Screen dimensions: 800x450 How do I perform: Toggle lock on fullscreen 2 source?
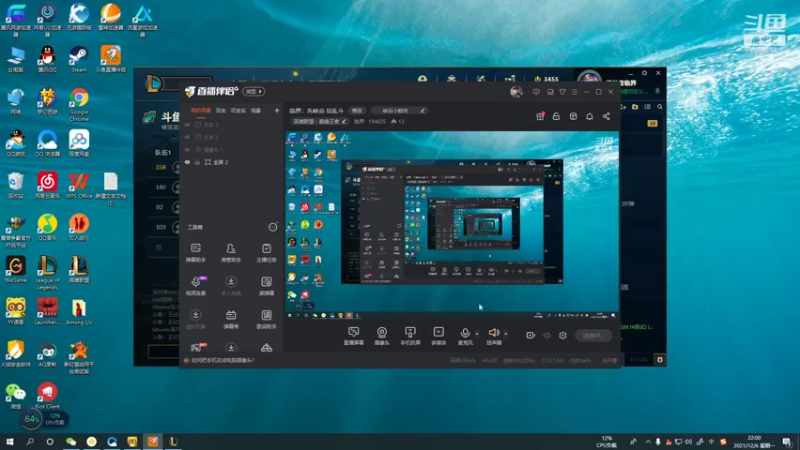point(197,162)
